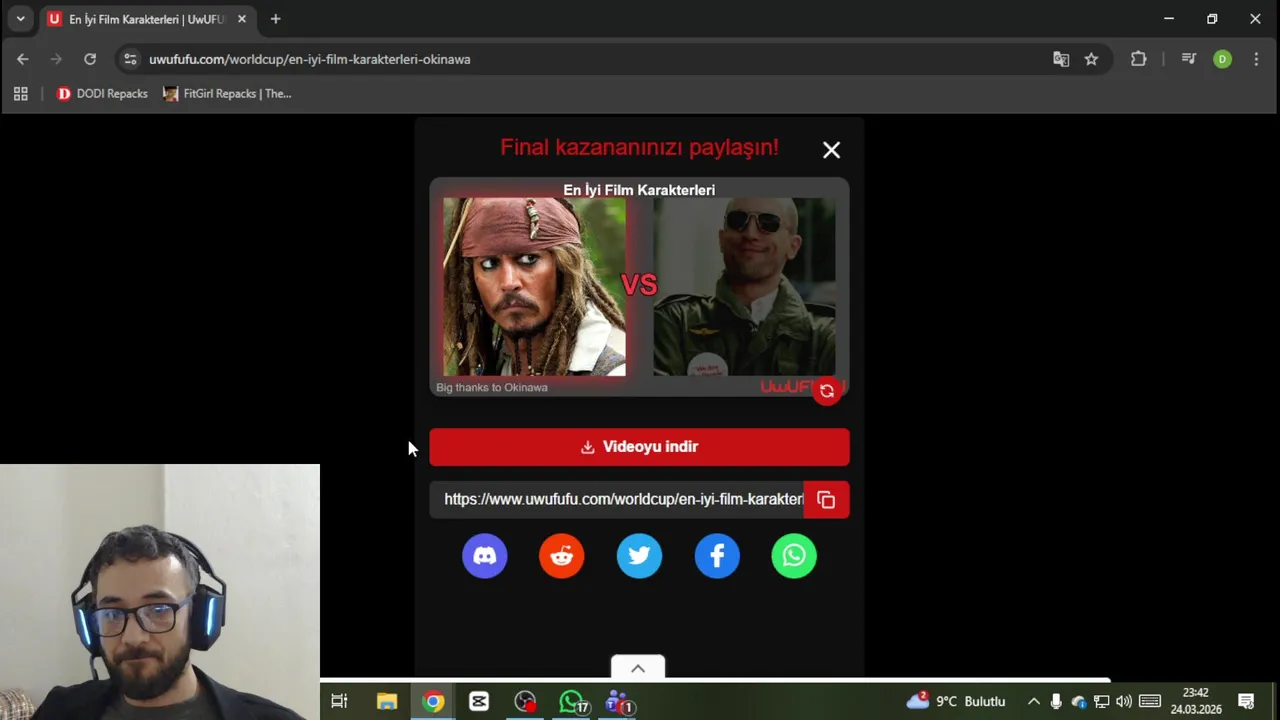Screen dimensions: 1280x720
Task: Click the Jack Sparrow image in the preview
Action: [534, 287]
